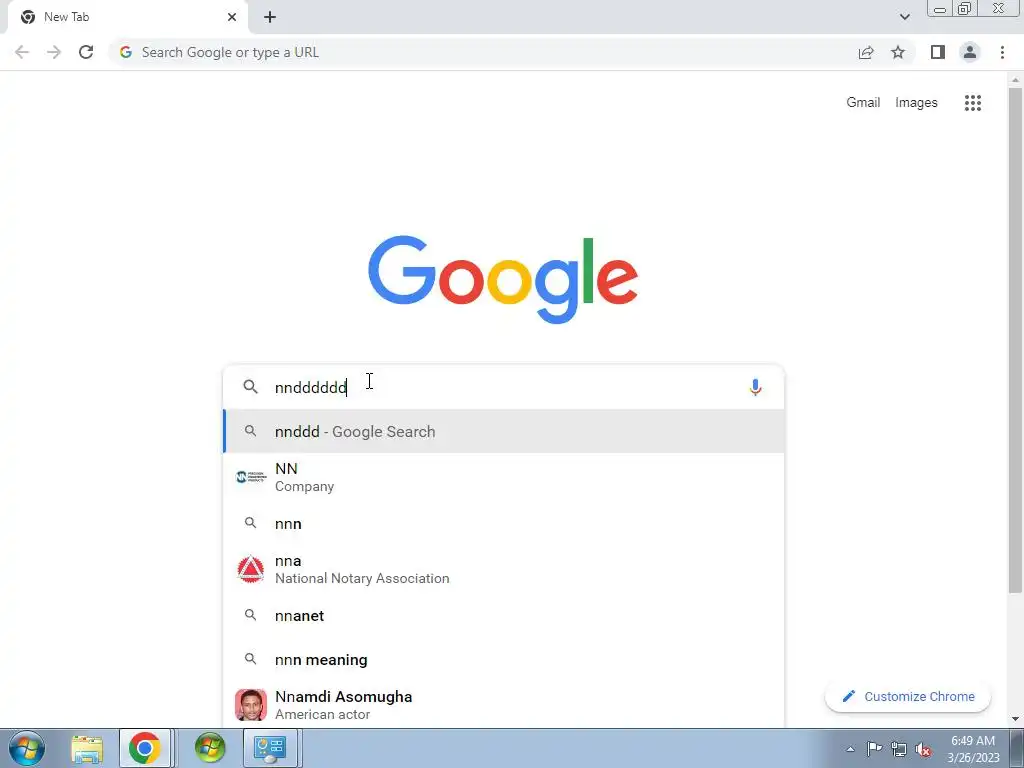
Task: Show hidden tray icons arrow
Action: [850, 749]
